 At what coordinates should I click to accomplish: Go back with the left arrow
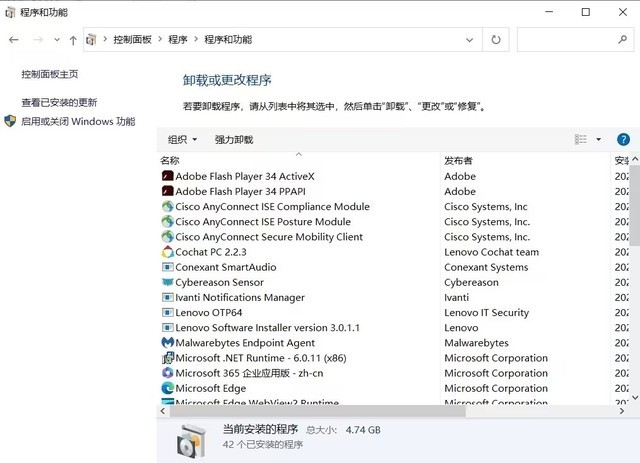pyautogui.click(x=14, y=40)
